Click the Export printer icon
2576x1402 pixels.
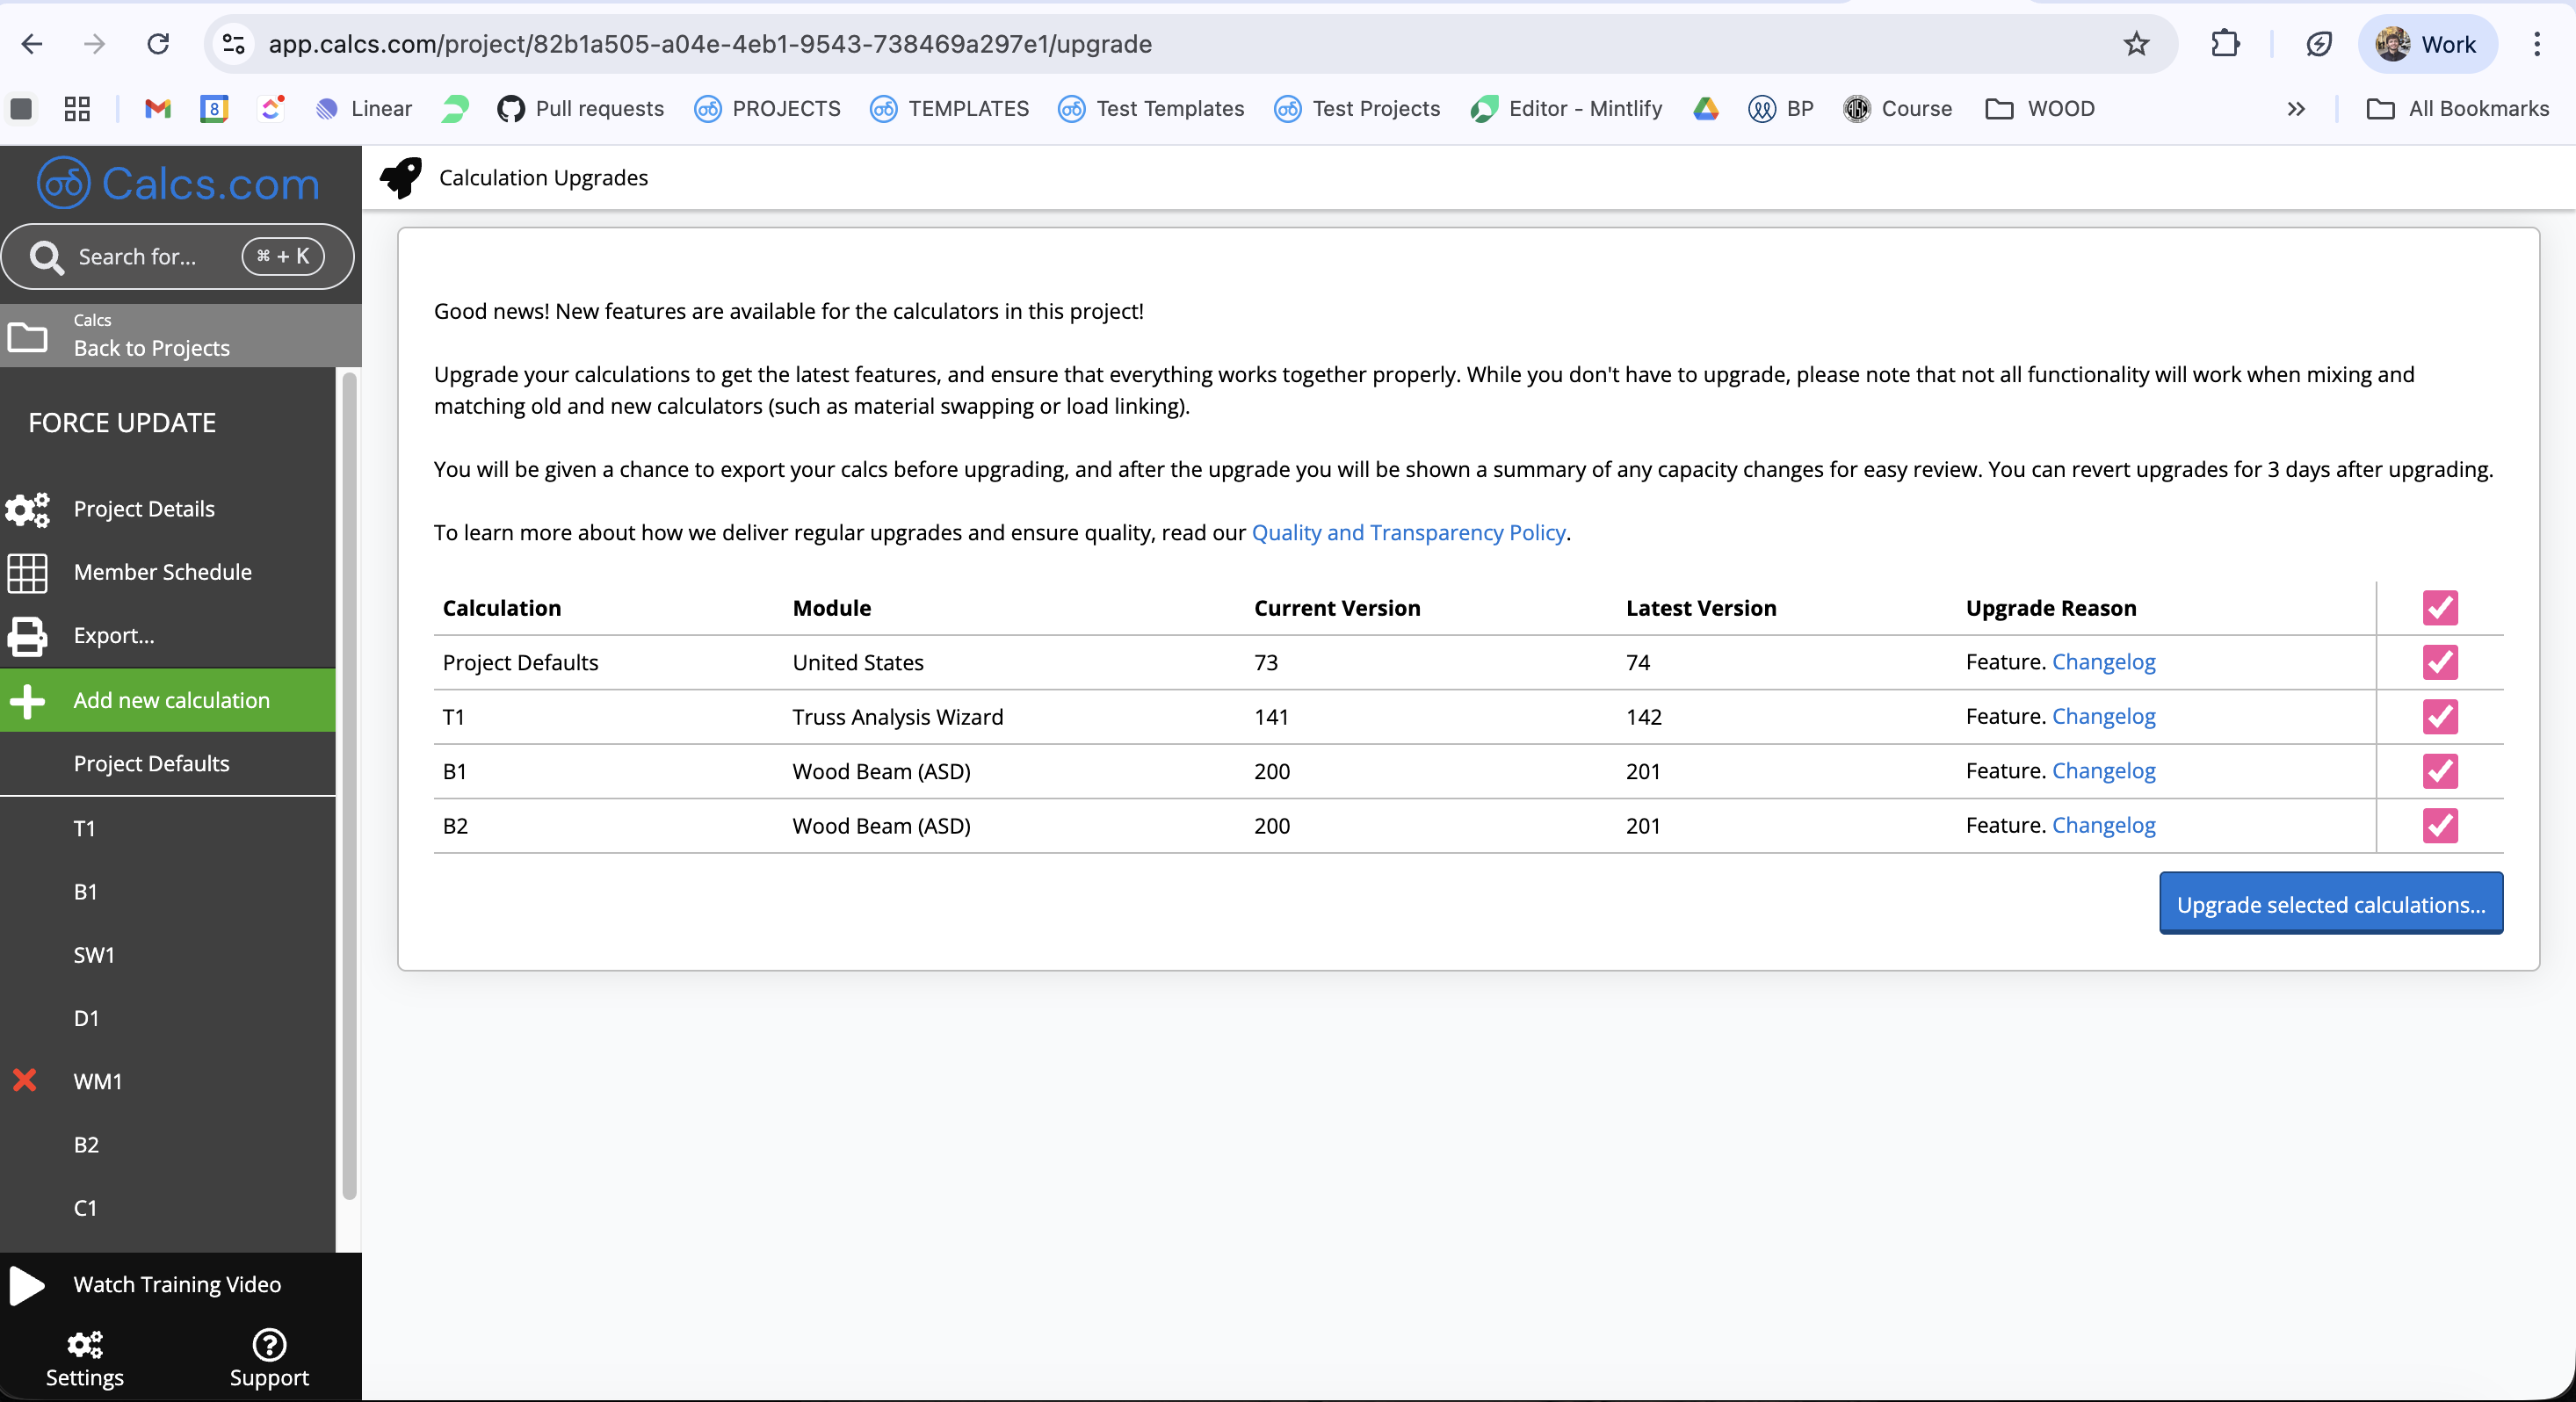pos(27,636)
